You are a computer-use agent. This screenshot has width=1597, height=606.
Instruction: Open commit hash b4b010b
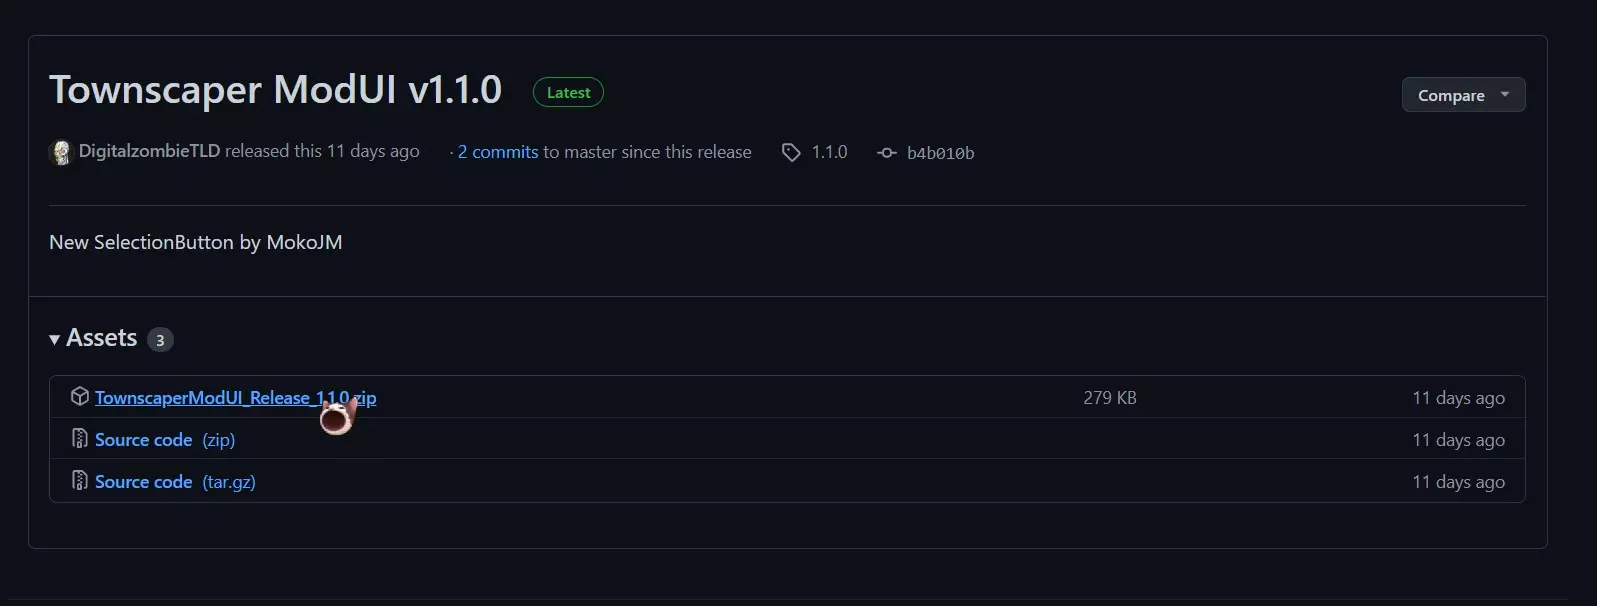[x=940, y=153]
